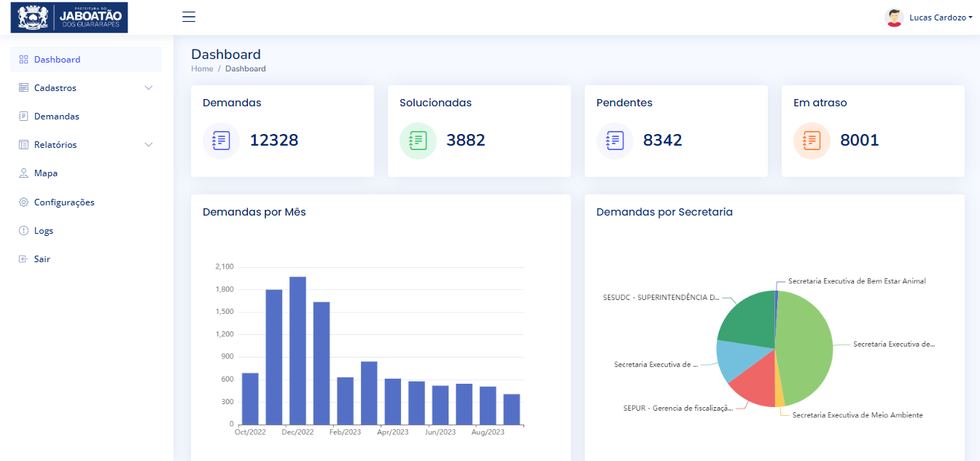Click the SEPUR - Gerencia de fiscalização label
This screenshot has height=461, width=980.
pyautogui.click(x=678, y=408)
